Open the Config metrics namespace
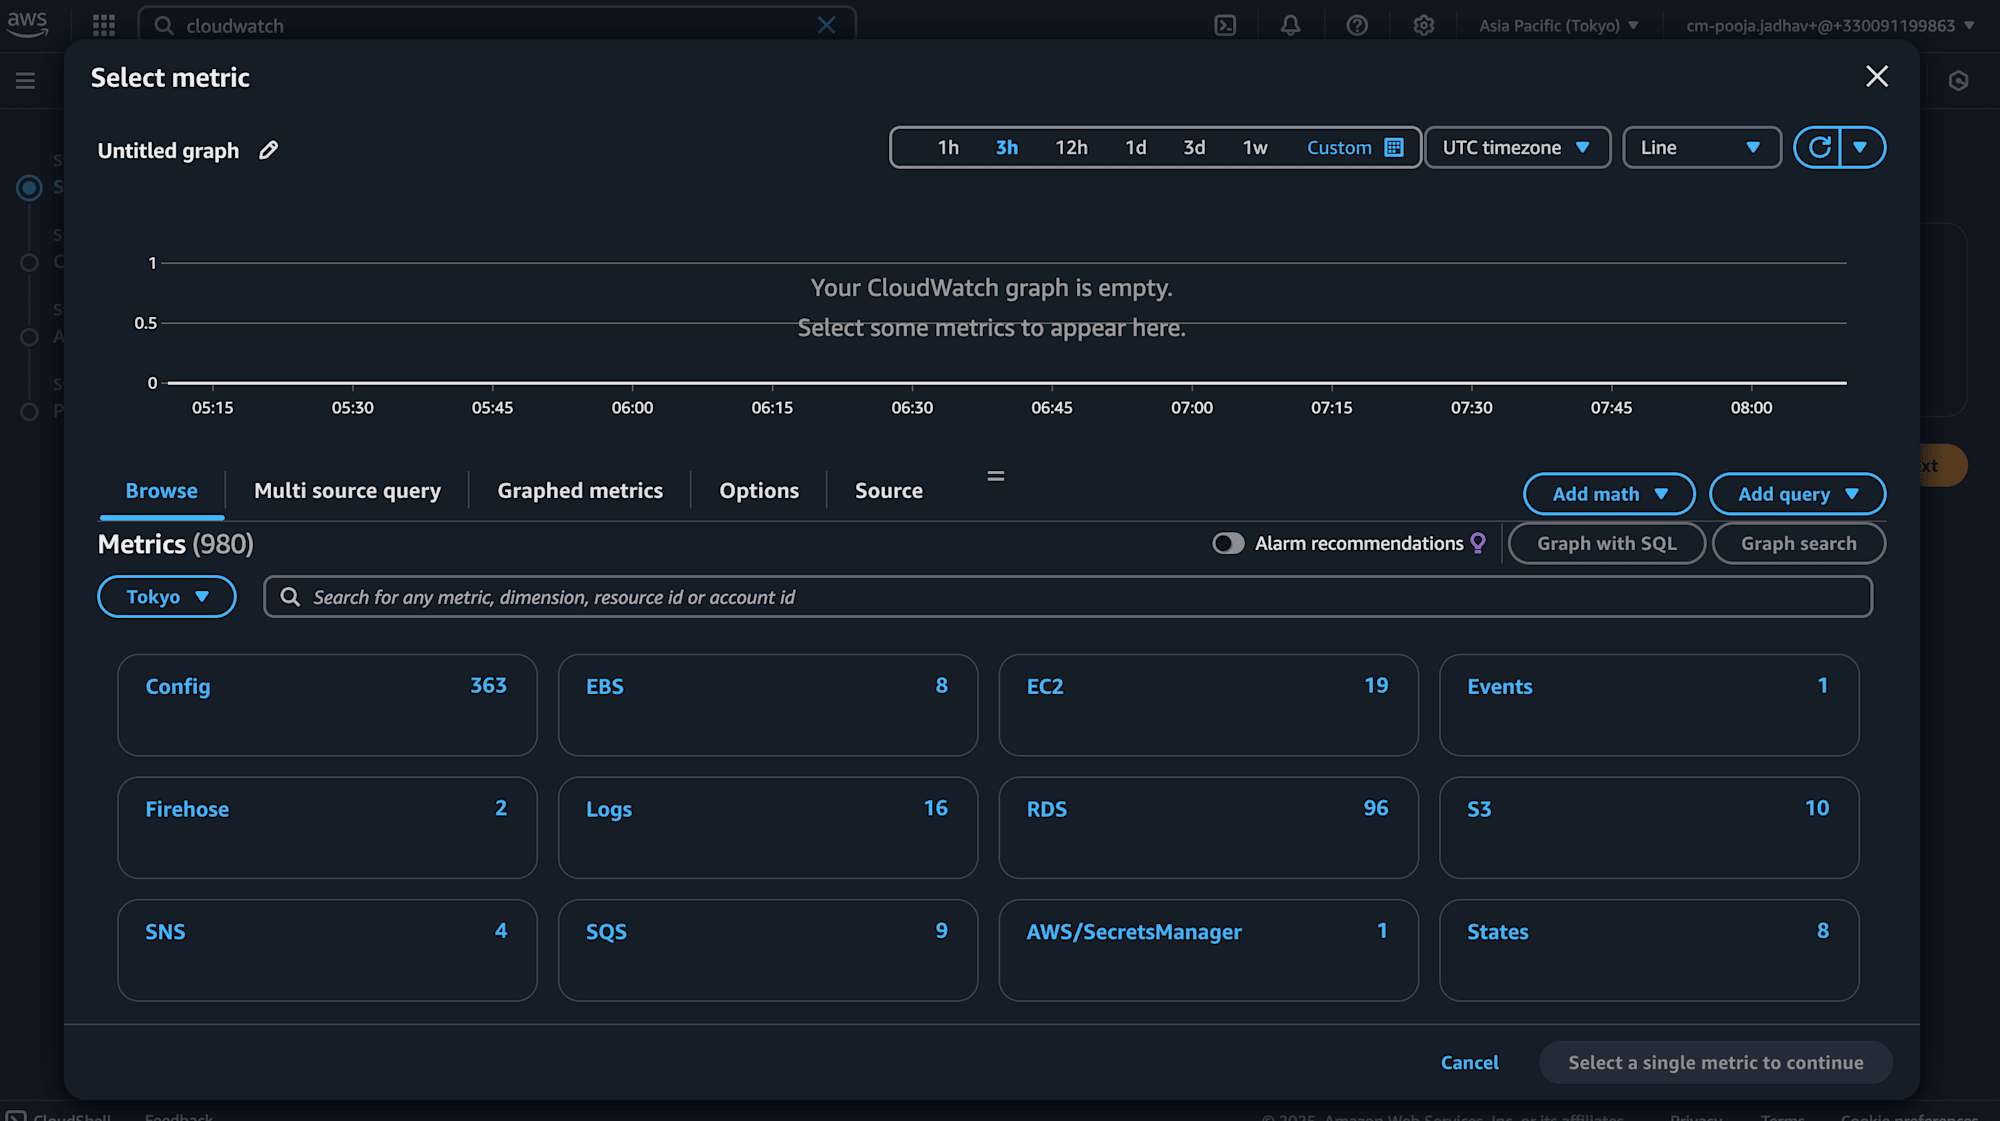Viewport: 2000px width, 1121px height. click(327, 705)
